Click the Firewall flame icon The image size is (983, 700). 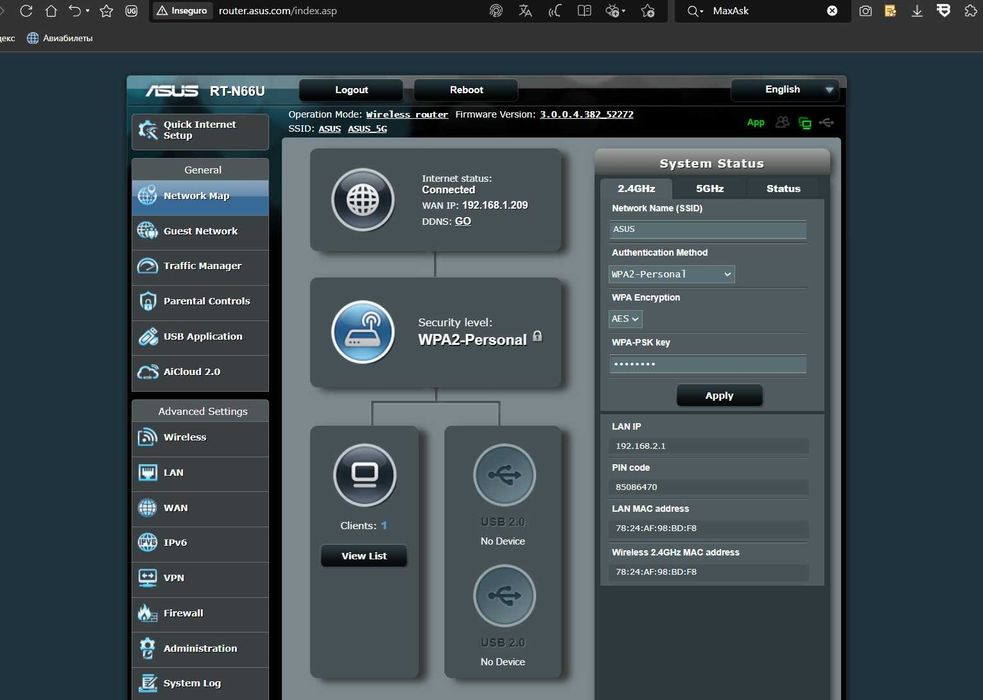pos(147,613)
